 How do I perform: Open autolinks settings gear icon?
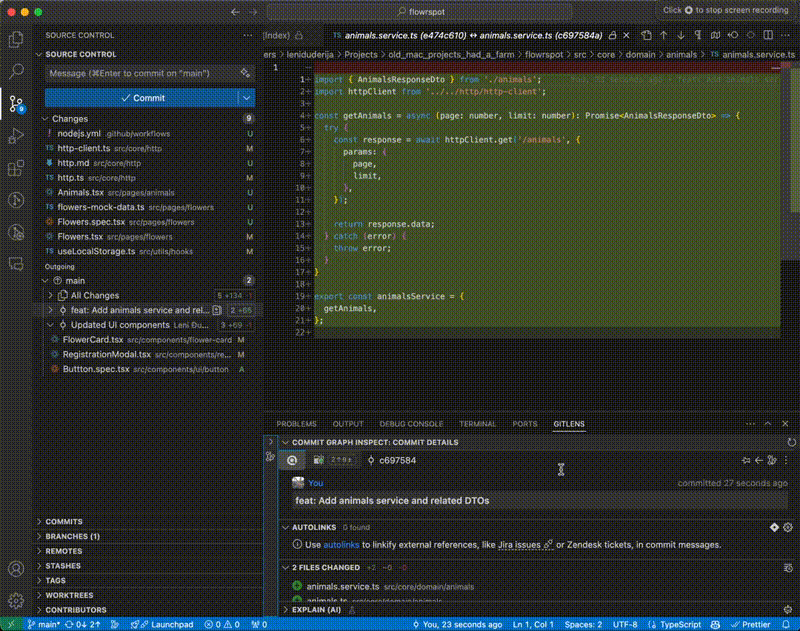788,527
